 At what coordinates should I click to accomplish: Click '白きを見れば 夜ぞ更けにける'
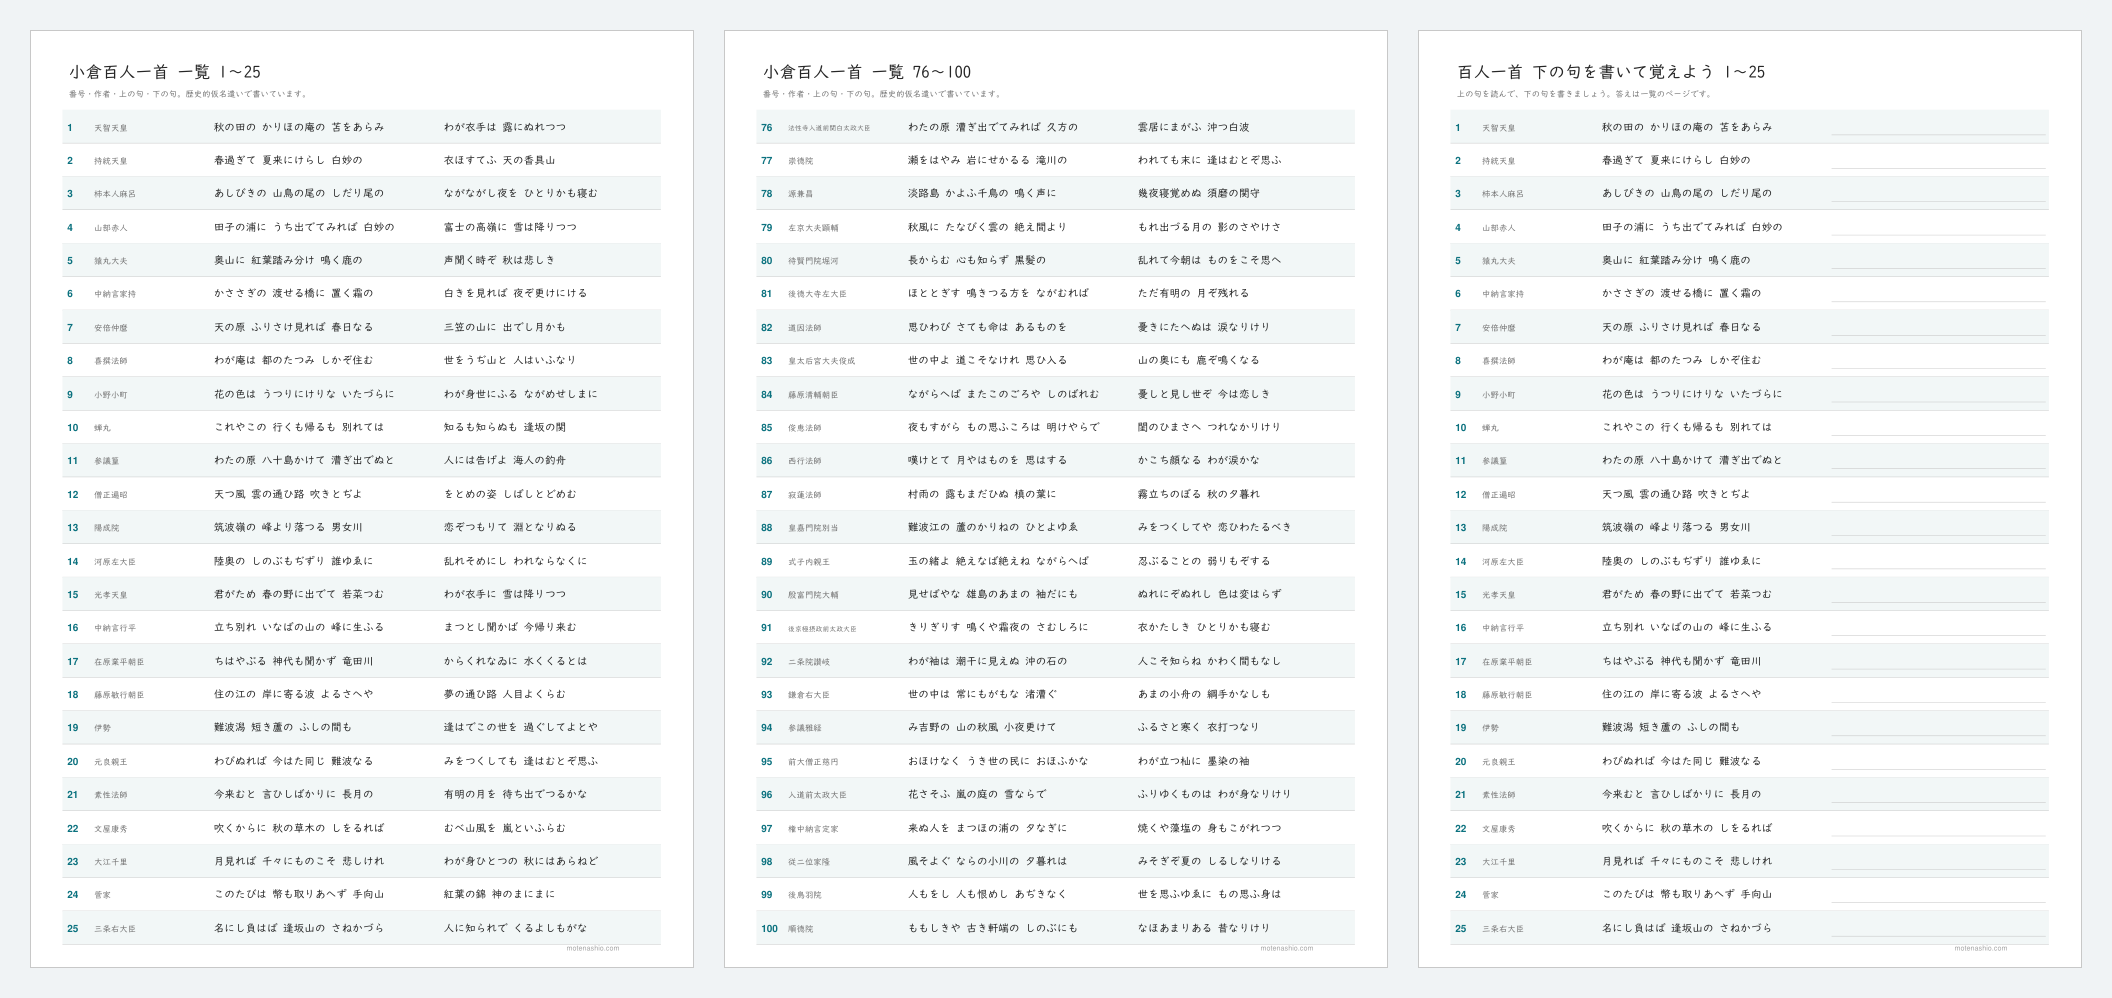point(515,293)
